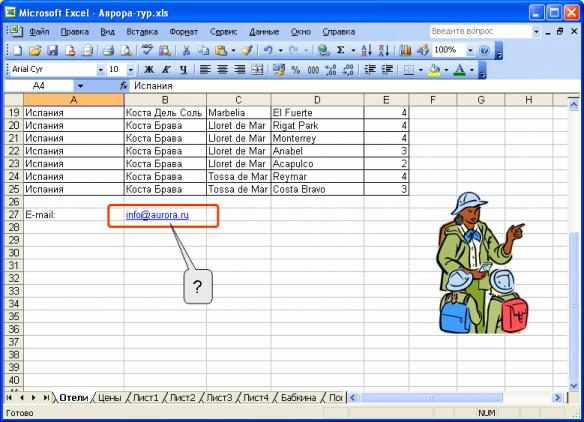
Task: Cut selection with the scissors icon
Action: pos(186,50)
